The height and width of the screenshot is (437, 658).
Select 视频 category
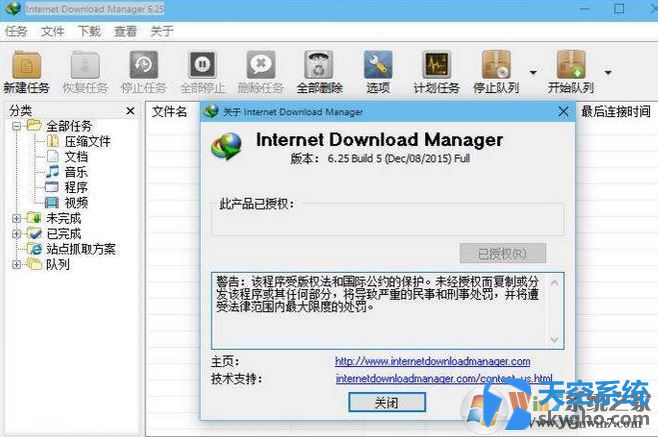click(x=76, y=203)
